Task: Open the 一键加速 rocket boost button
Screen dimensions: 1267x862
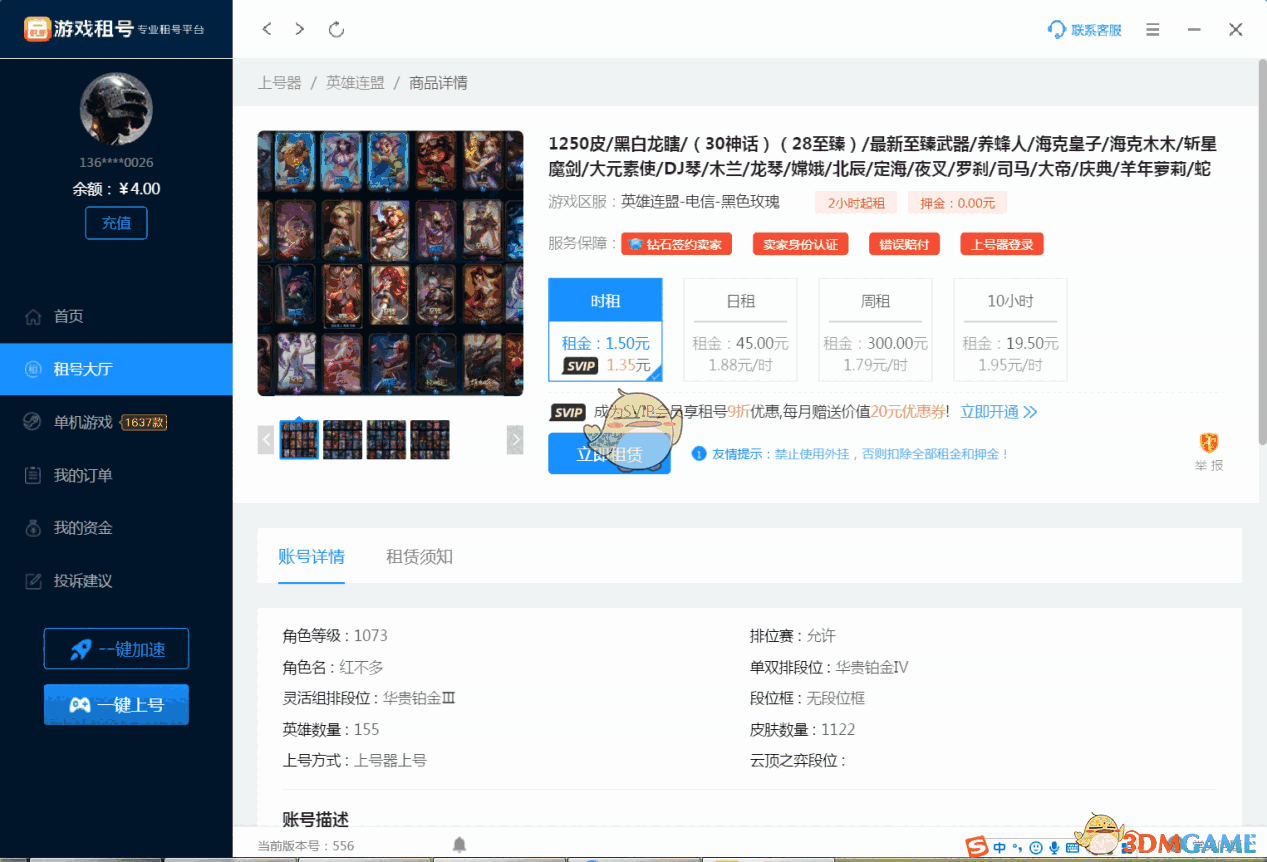Action: tap(116, 648)
